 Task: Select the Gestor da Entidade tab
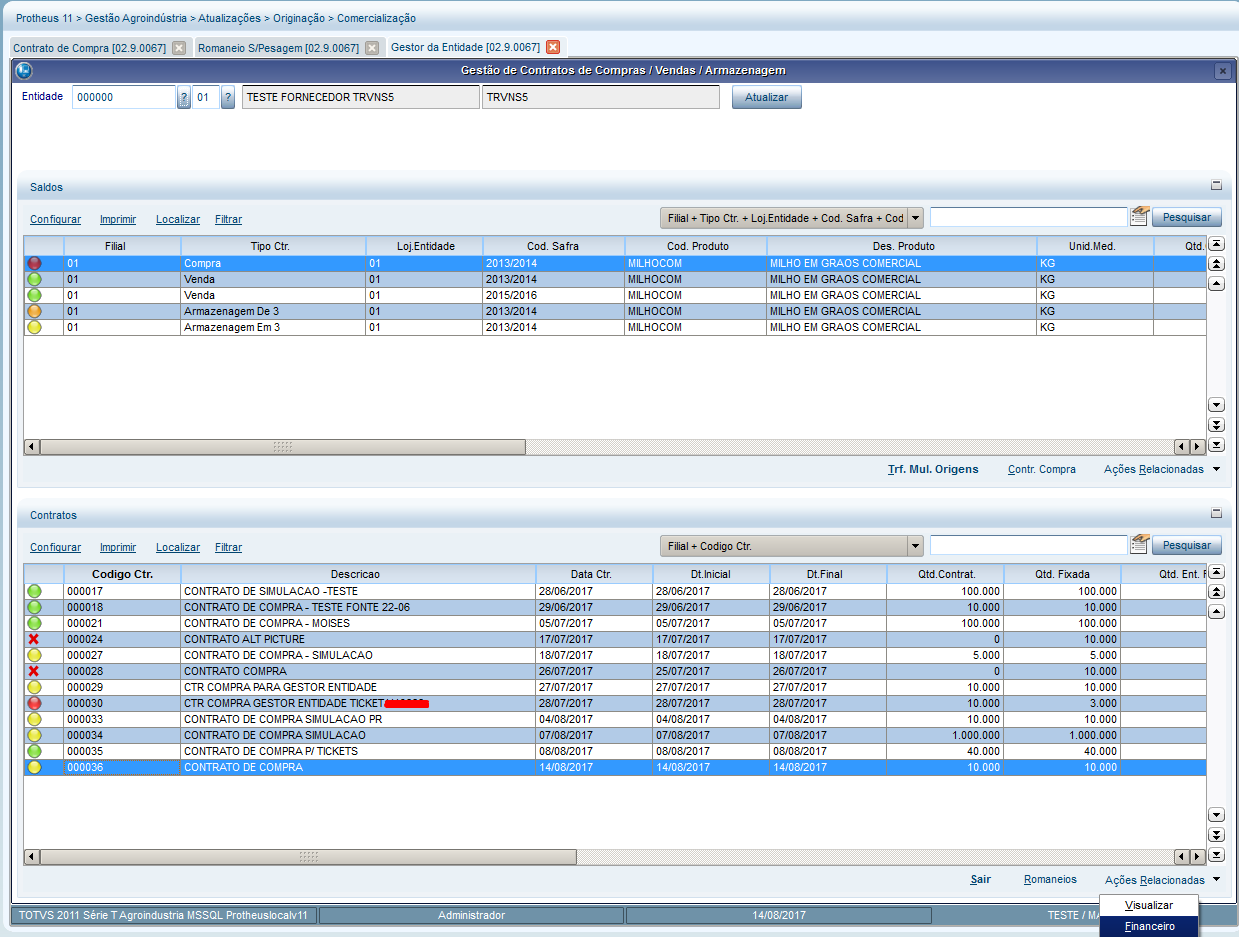coord(465,47)
